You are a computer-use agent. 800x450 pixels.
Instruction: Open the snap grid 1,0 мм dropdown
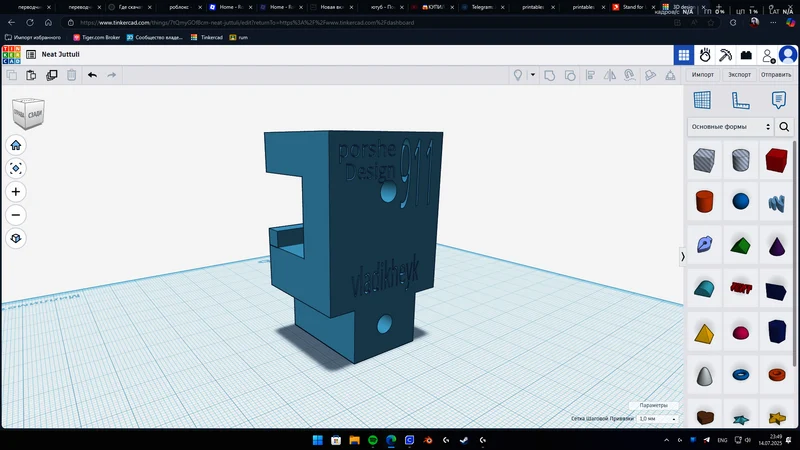[658, 419]
